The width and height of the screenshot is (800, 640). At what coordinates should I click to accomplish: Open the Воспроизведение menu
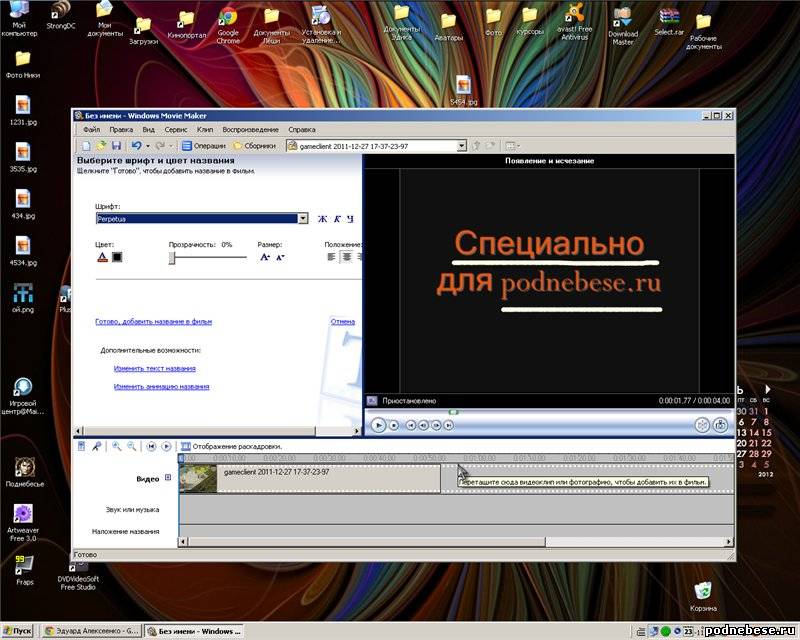coord(251,130)
